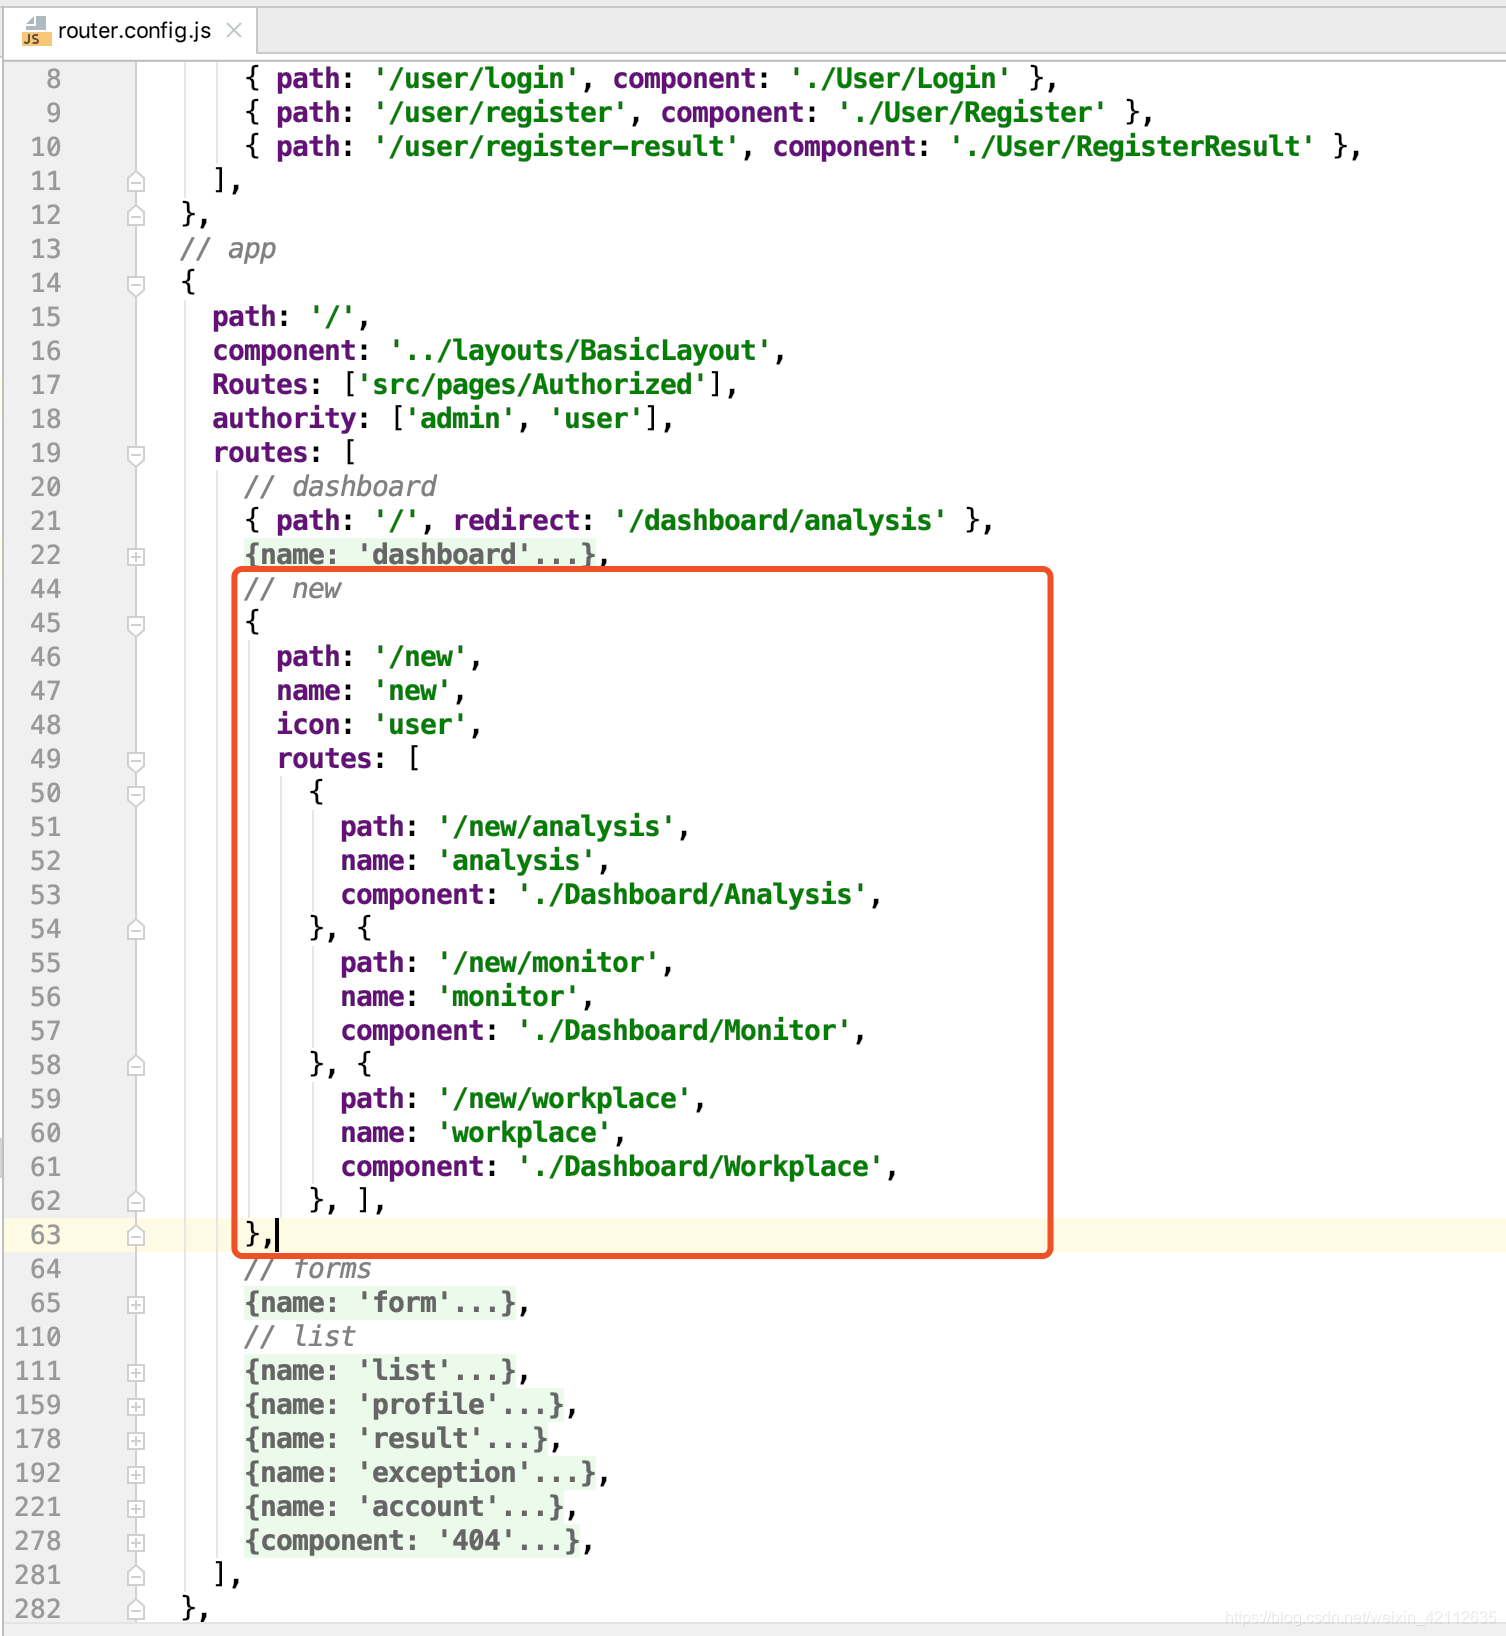Click the folded {name: 'result'...} placeholder text
Image resolution: width=1506 pixels, height=1636 pixels.
(x=396, y=1439)
